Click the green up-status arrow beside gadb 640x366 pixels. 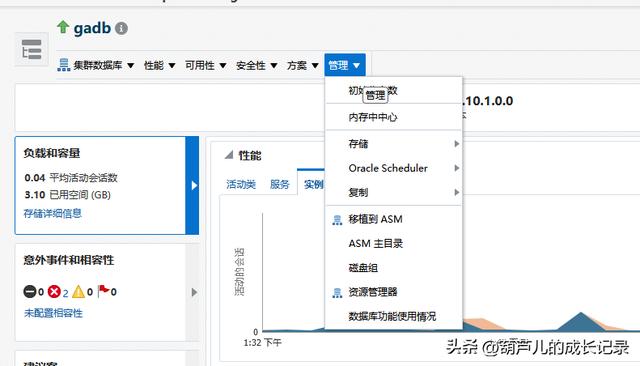tap(63, 27)
